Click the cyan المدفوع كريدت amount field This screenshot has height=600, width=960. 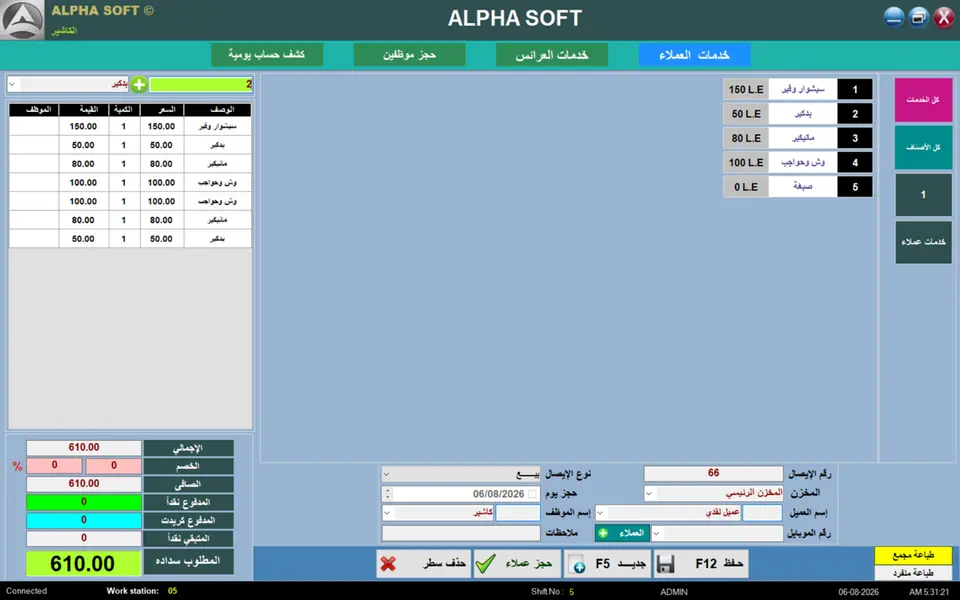pos(84,520)
